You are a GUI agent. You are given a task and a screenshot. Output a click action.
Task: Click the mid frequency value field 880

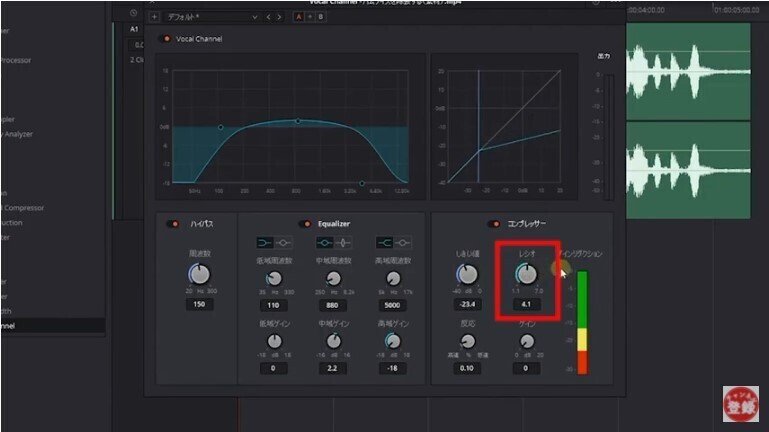tap(333, 305)
